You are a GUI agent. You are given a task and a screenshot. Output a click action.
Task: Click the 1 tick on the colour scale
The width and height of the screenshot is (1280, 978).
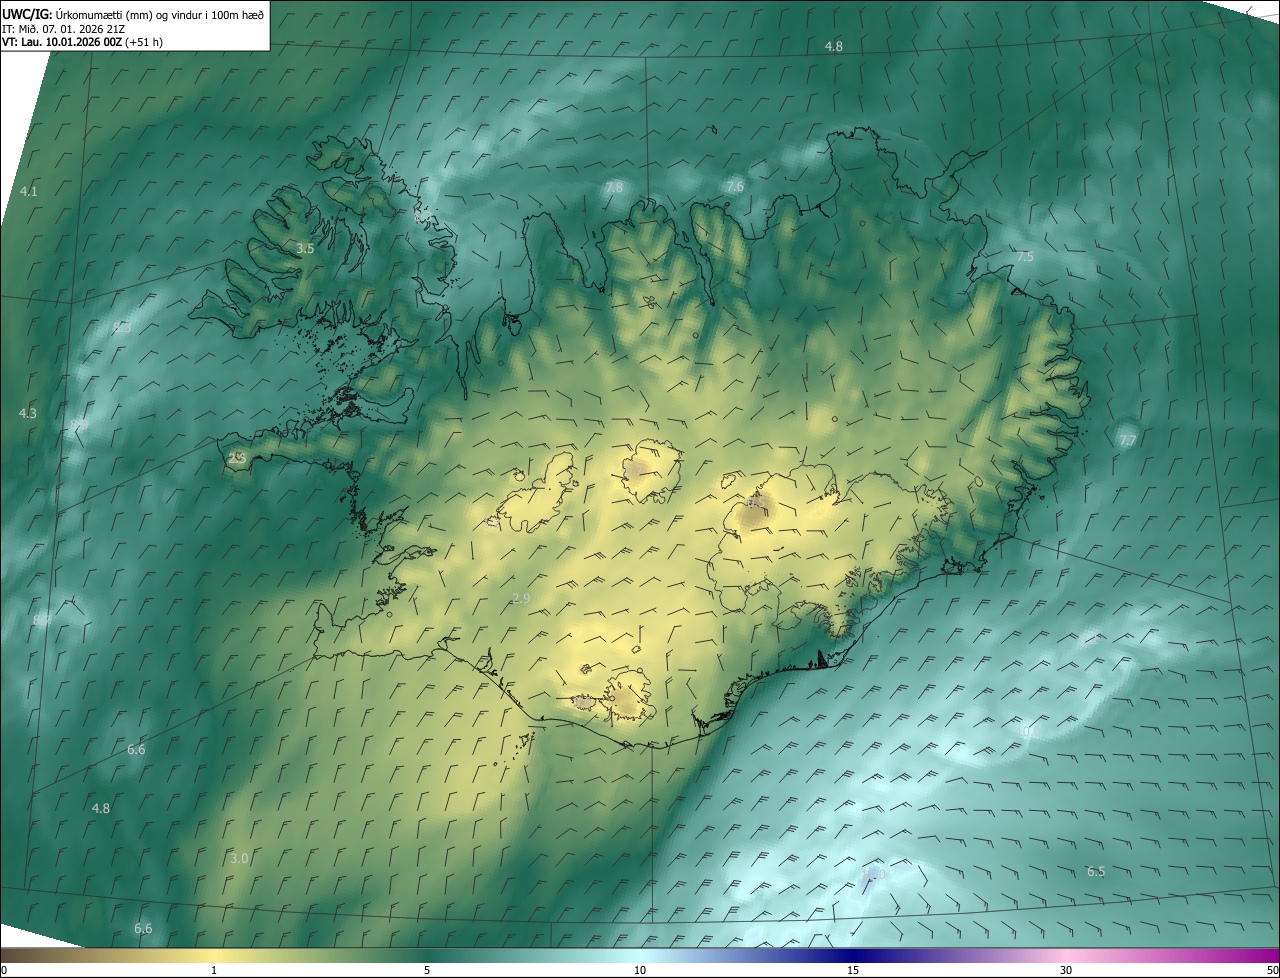[x=214, y=970]
